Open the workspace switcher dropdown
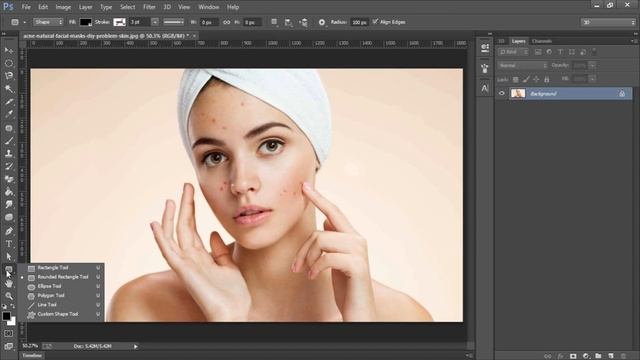The image size is (640, 360). click(x=608, y=22)
